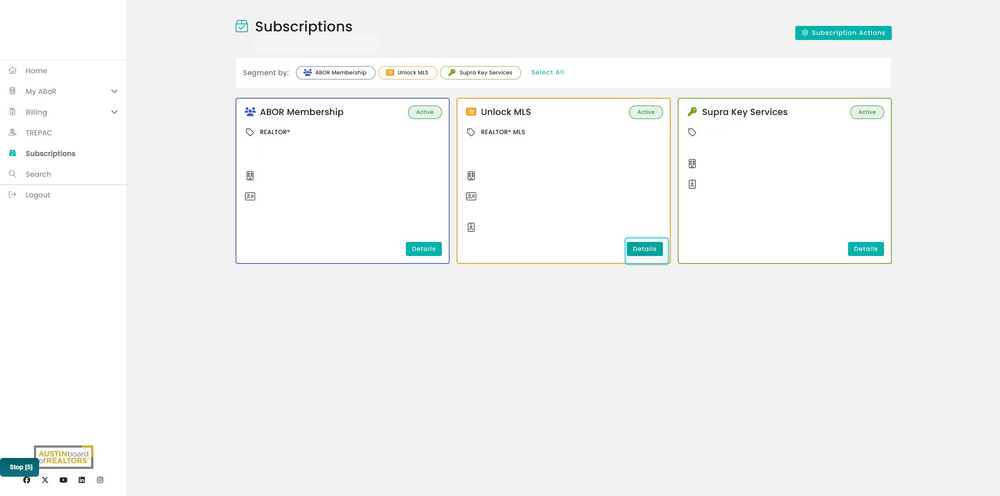Click the Home house icon
The height and width of the screenshot is (496, 1000).
coord(12,71)
